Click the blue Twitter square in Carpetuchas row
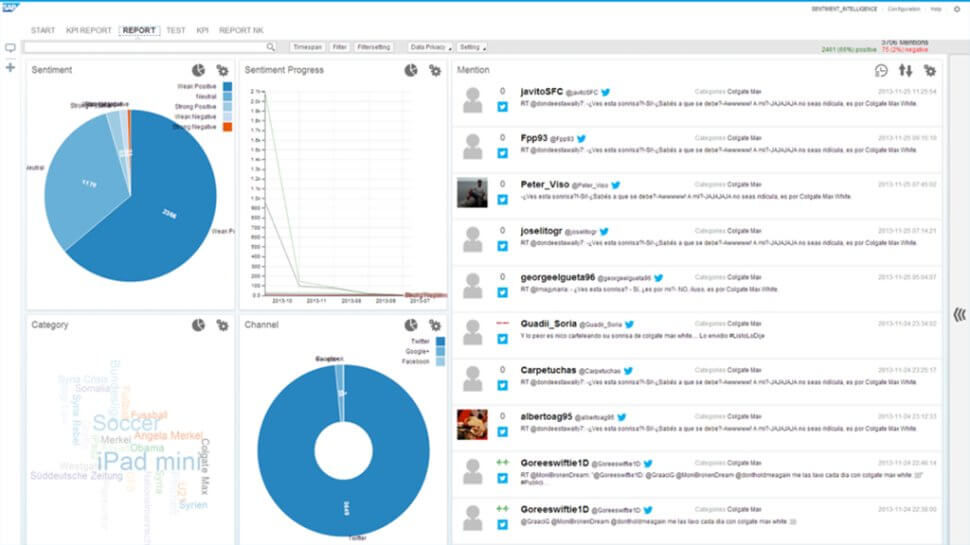970x545 pixels. pyautogui.click(x=502, y=385)
